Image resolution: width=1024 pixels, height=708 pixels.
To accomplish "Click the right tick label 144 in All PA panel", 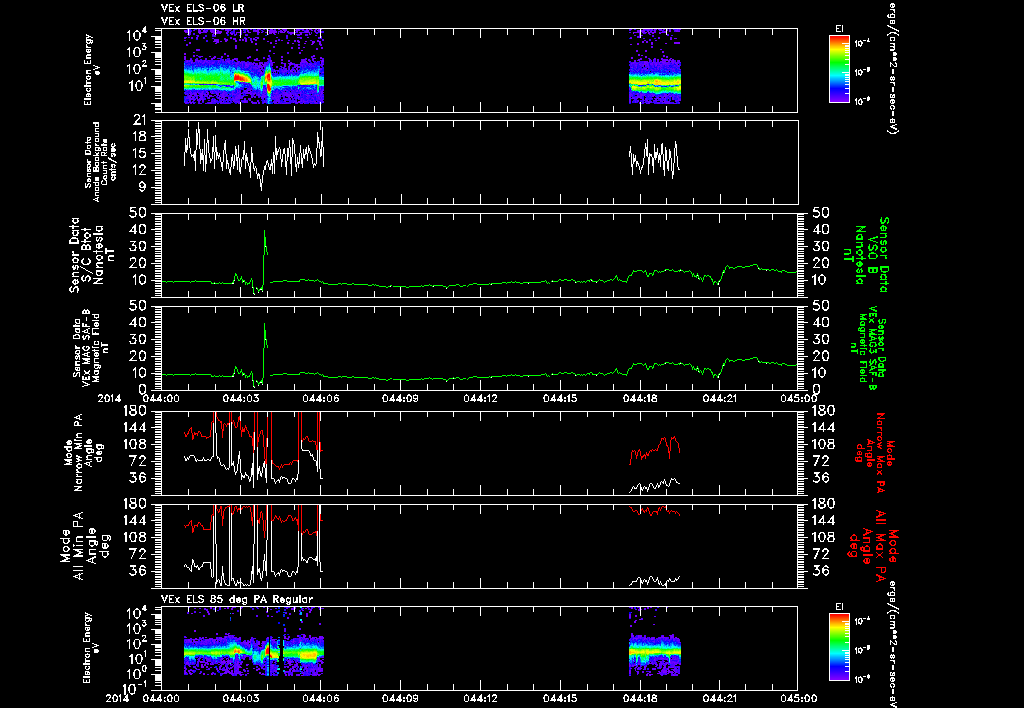I will click(x=822, y=521).
